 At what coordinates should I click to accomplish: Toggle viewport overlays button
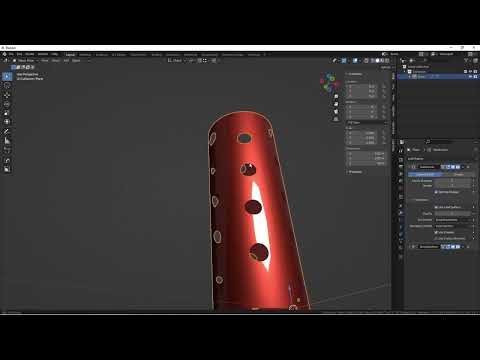355,61
